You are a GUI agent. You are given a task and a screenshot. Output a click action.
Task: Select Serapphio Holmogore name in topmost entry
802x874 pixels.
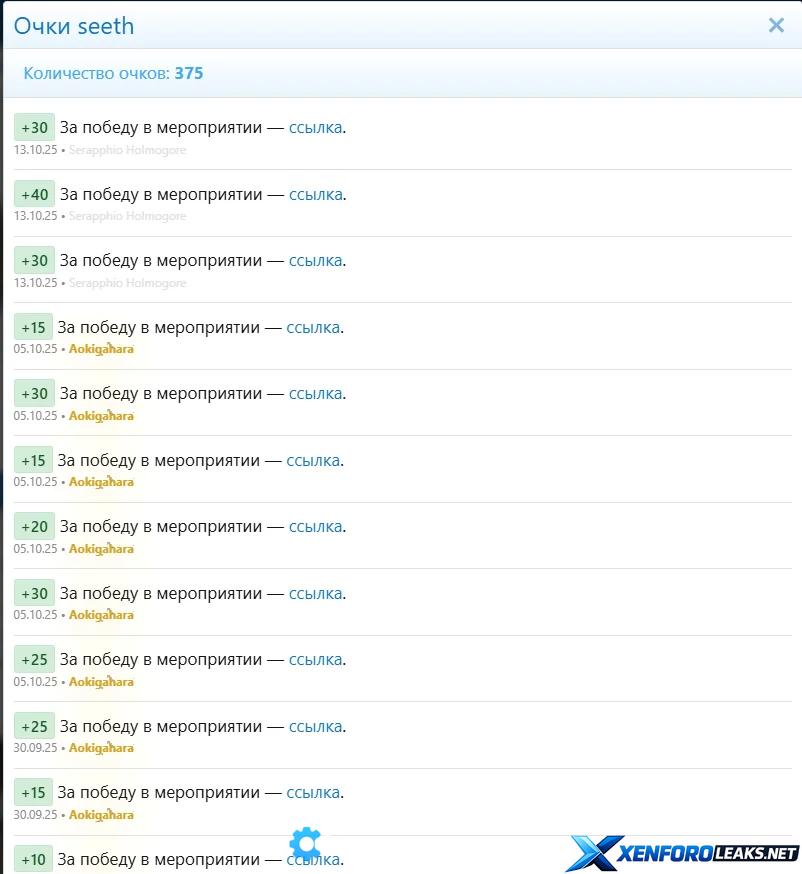127,150
